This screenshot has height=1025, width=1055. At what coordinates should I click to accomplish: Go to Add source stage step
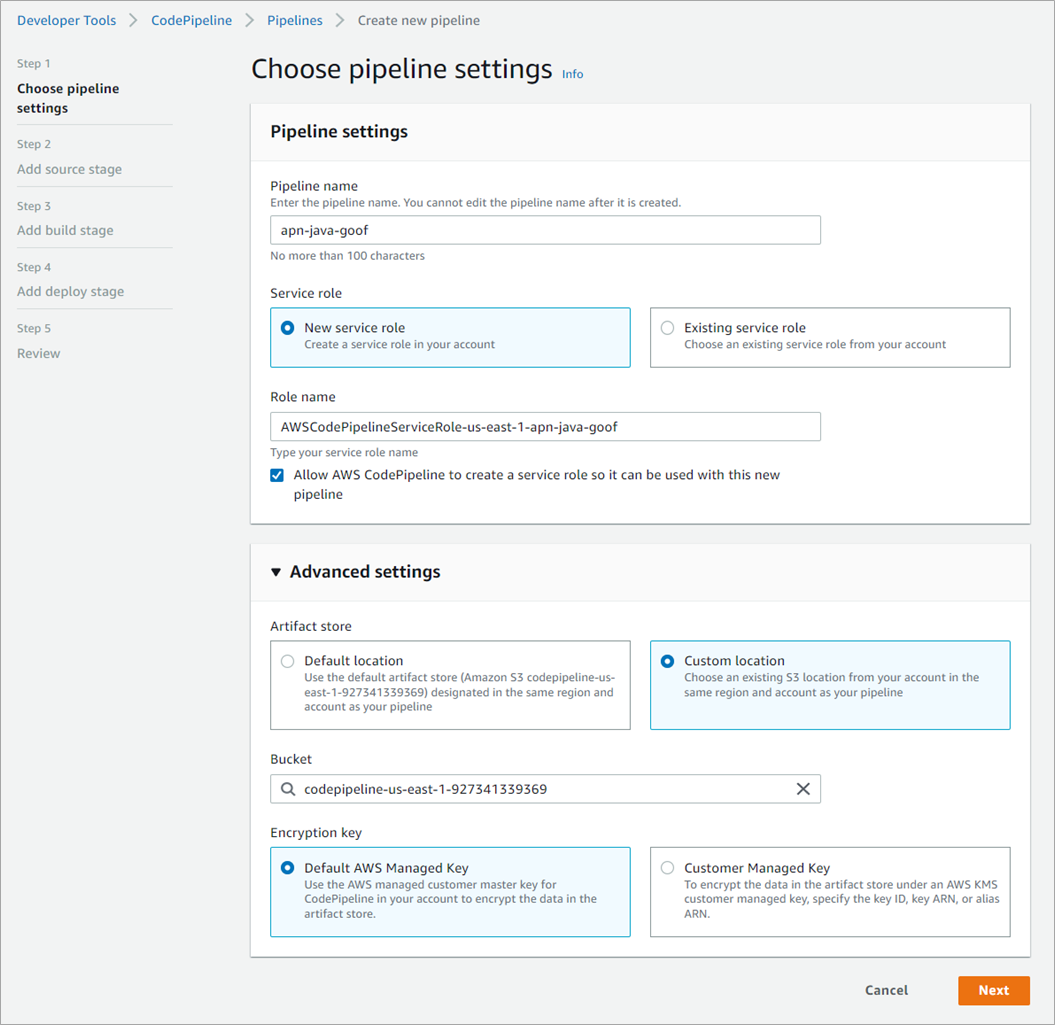point(69,169)
